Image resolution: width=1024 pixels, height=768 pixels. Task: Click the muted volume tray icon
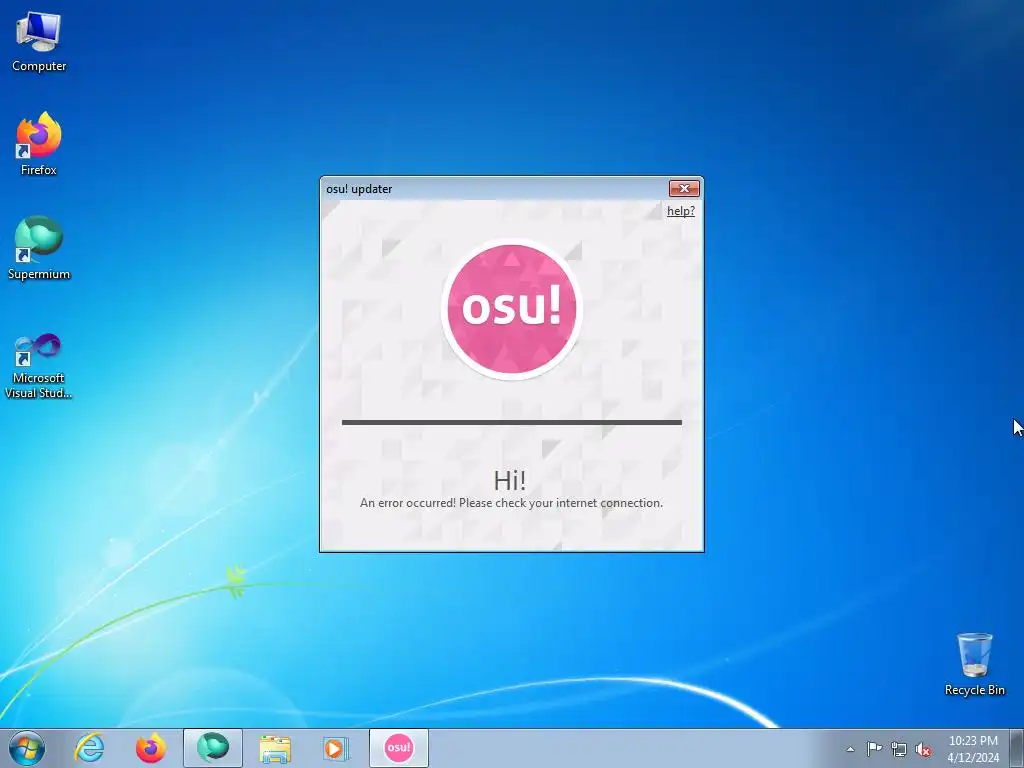[x=923, y=749]
